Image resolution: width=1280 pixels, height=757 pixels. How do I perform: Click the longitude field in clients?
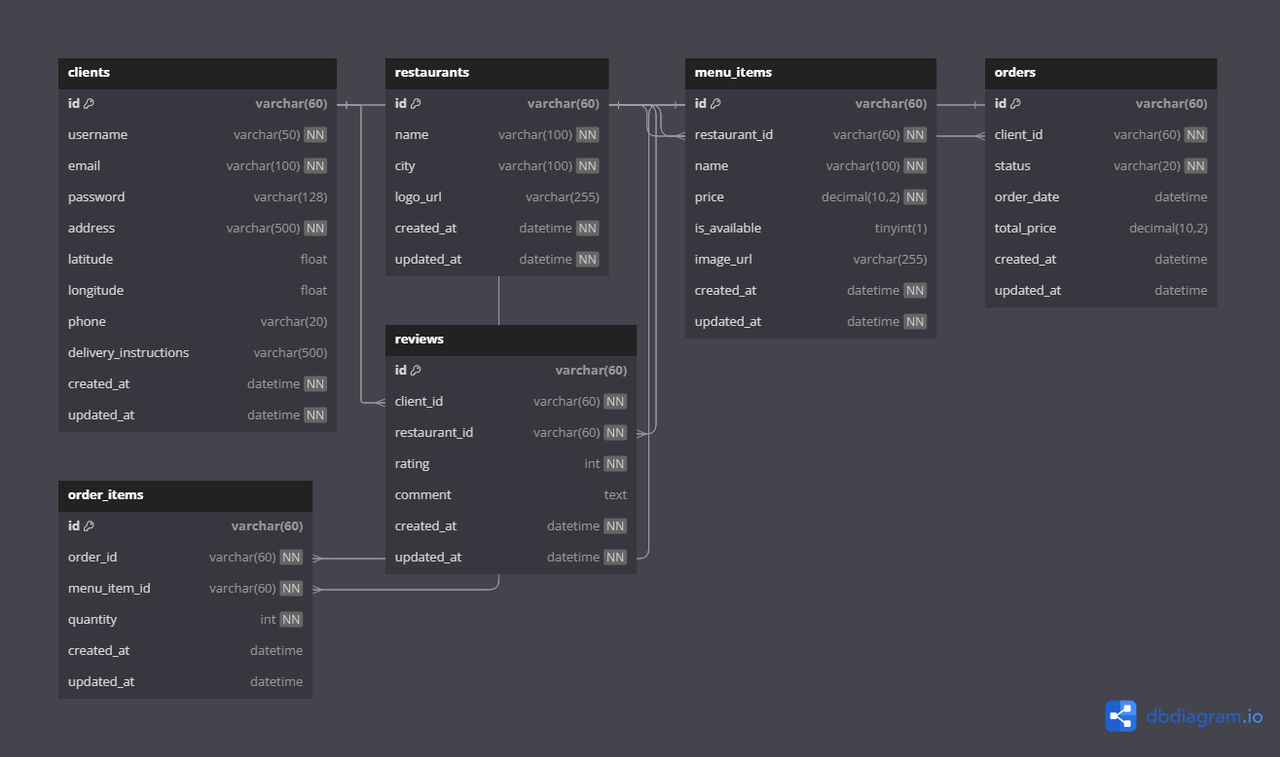[197, 290]
